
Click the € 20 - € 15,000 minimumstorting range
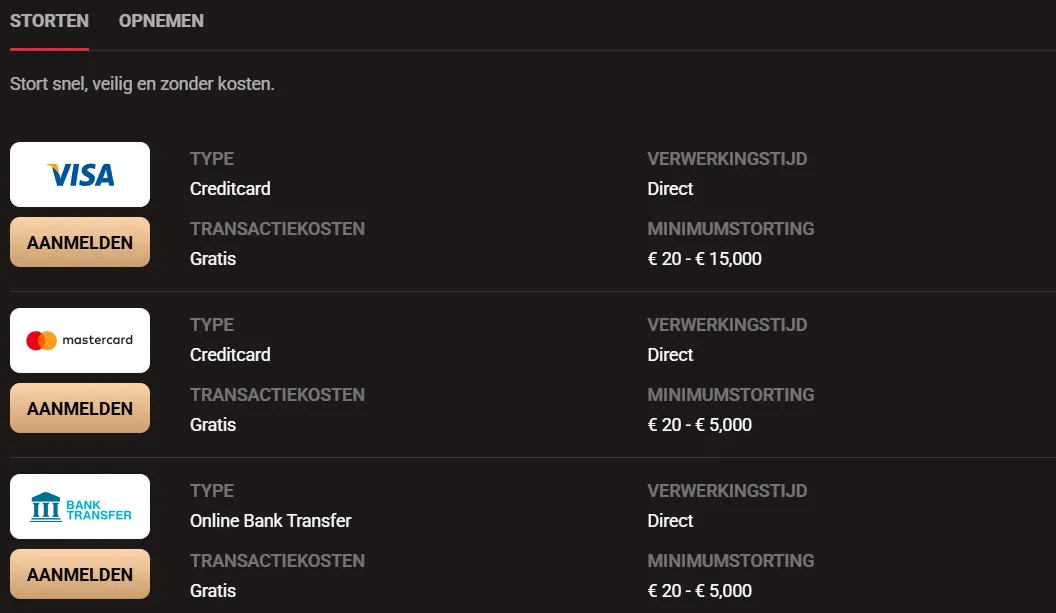point(703,258)
